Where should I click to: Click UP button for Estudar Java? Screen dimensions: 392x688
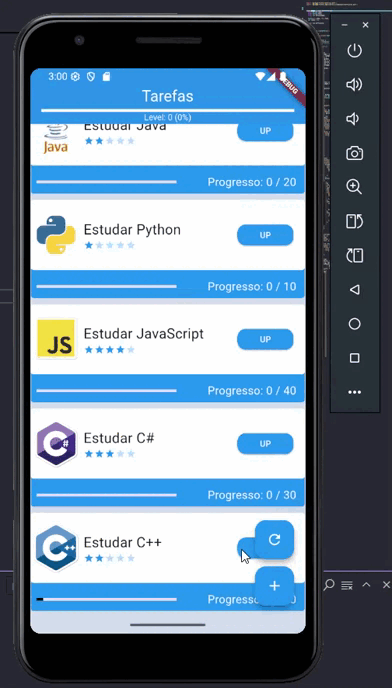[265, 132]
